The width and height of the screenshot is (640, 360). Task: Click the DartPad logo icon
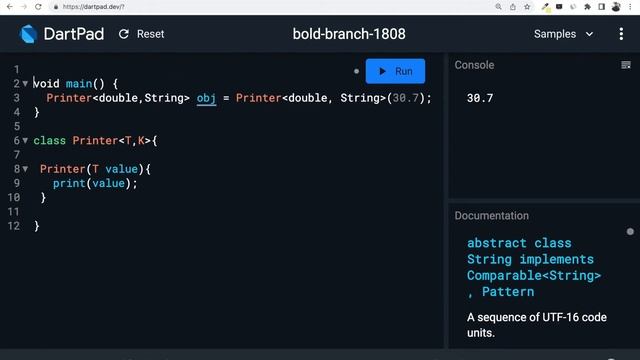[x=29, y=34]
